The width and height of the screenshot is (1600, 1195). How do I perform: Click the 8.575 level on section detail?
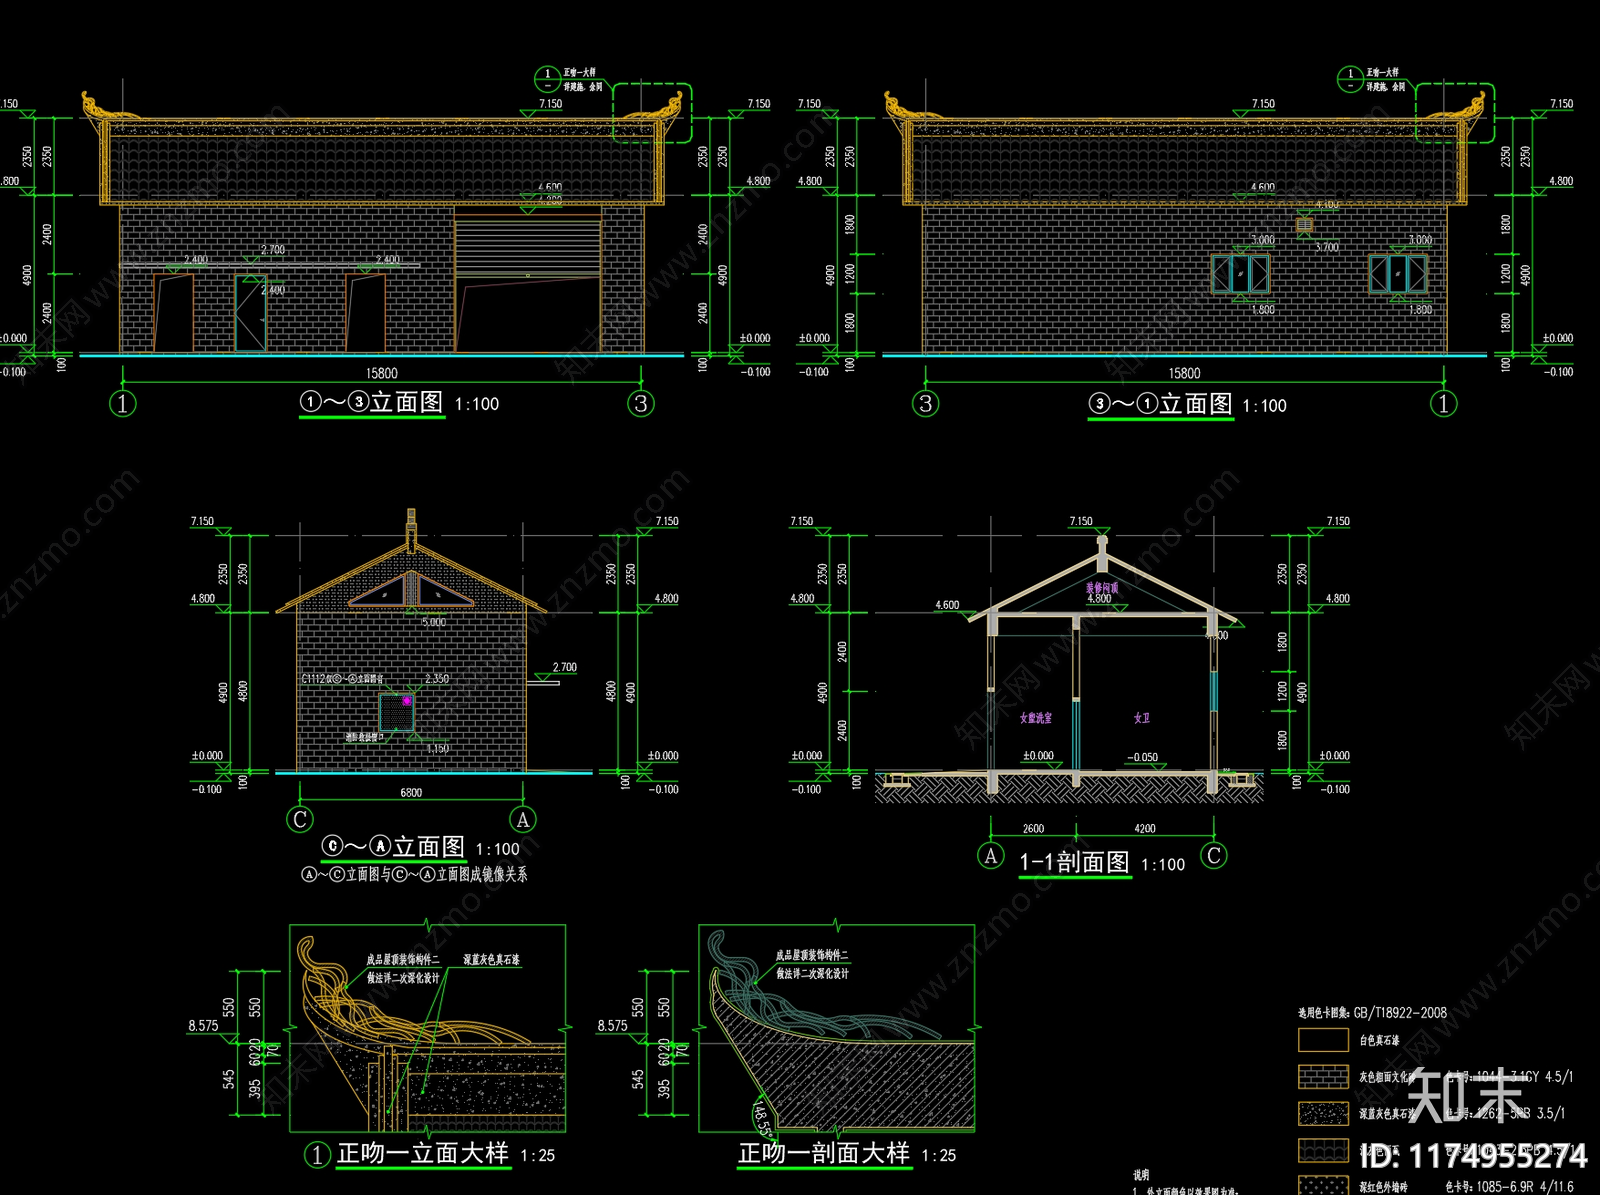[613, 1025]
